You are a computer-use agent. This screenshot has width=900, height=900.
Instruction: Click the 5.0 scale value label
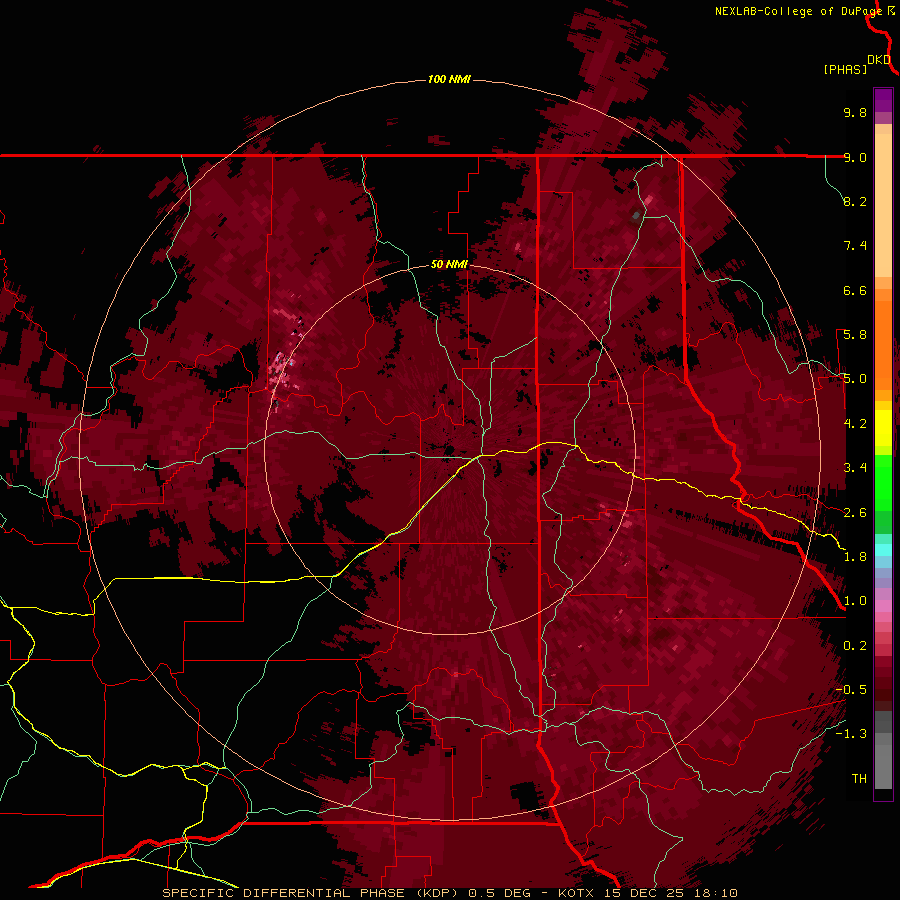855,379
